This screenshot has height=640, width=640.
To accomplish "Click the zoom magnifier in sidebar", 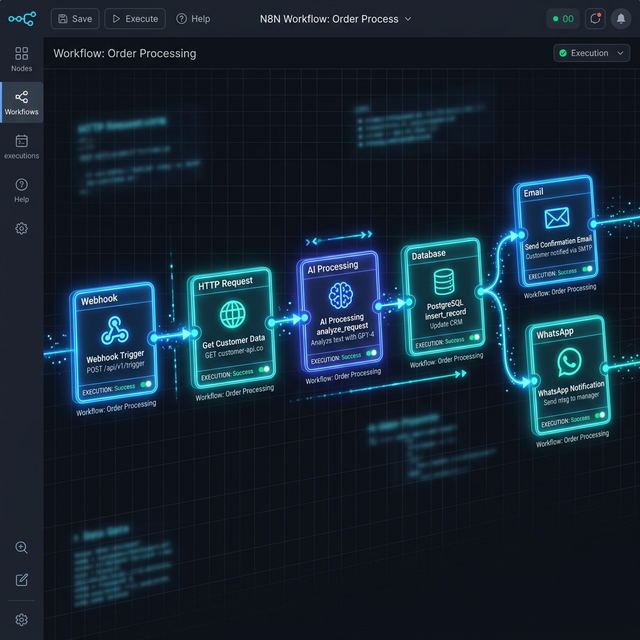I will click(x=21, y=547).
